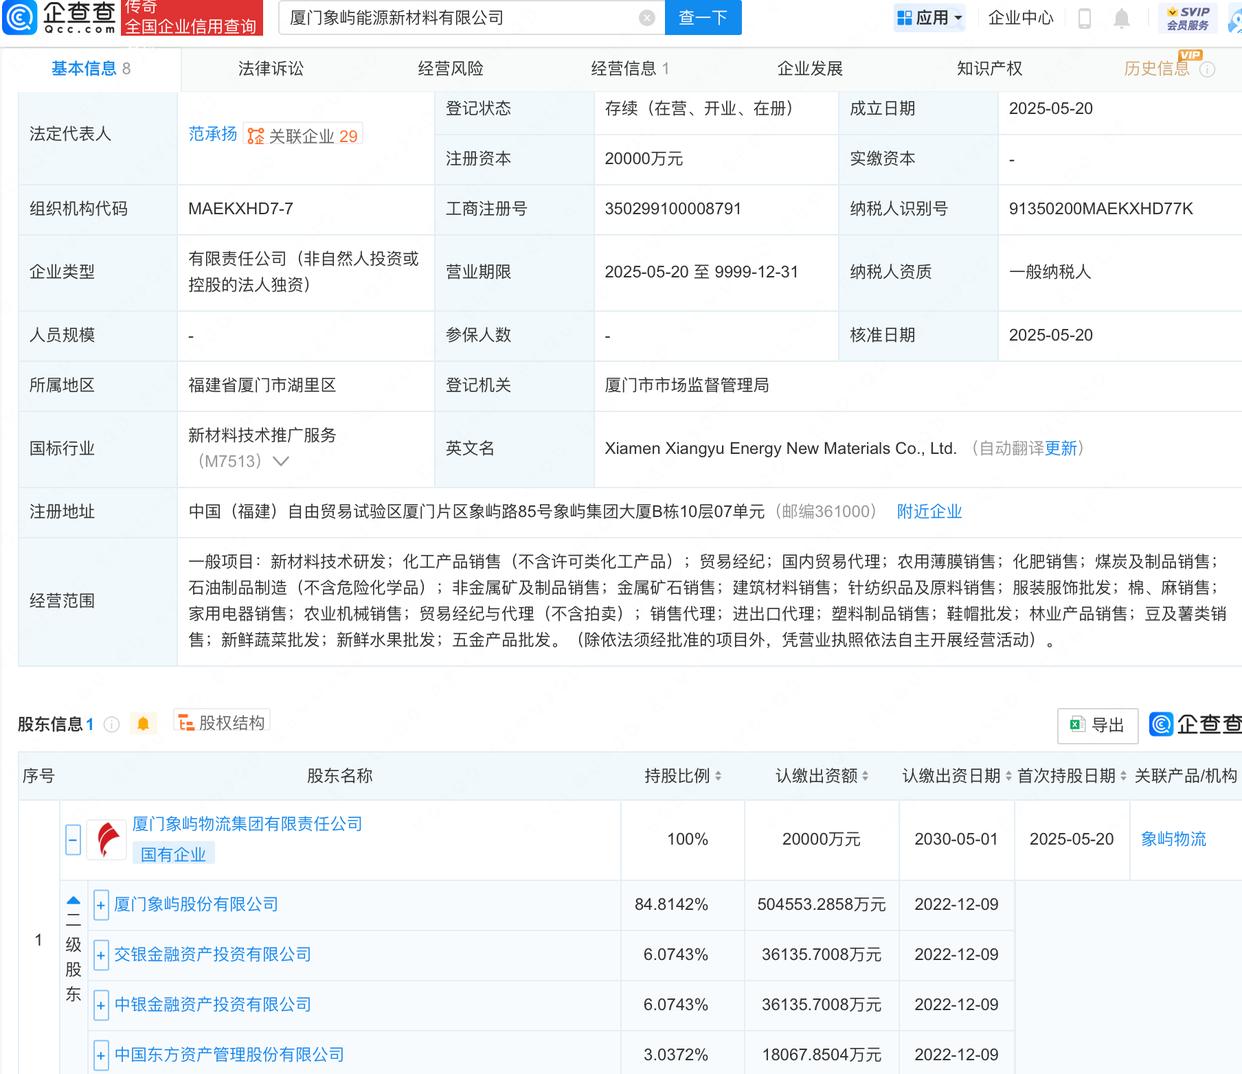
Task: Click info icon beside 股东信息 heading
Action: [x=112, y=724]
